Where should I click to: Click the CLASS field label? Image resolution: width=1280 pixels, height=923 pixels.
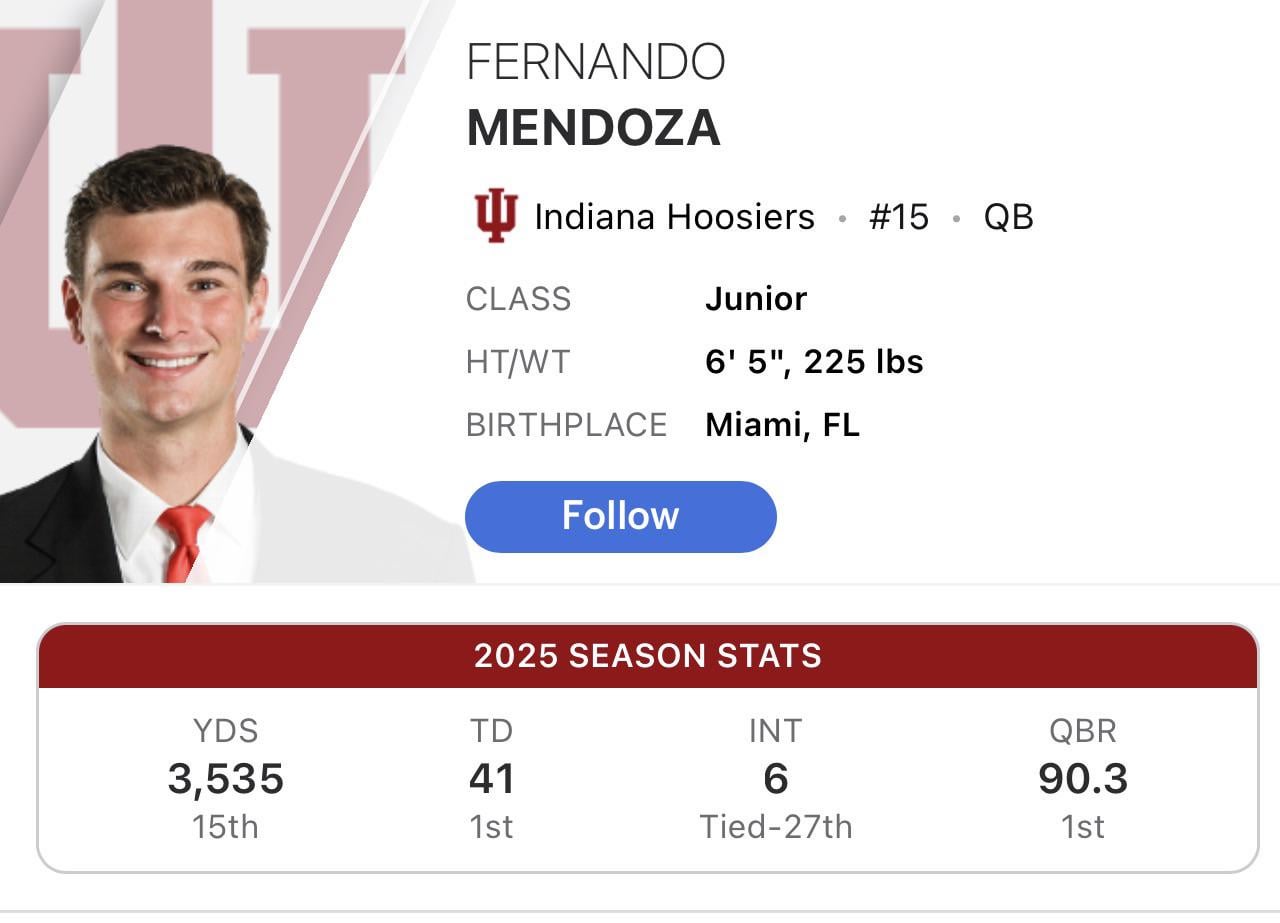[x=518, y=298]
